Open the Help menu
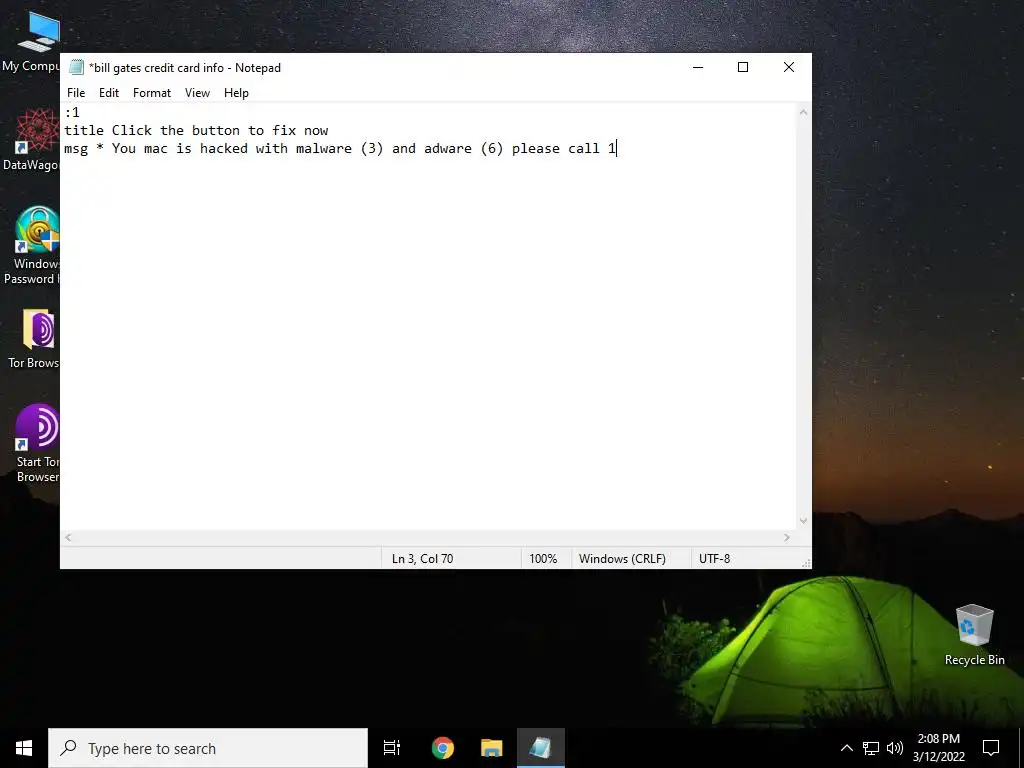 pyautogui.click(x=236, y=93)
